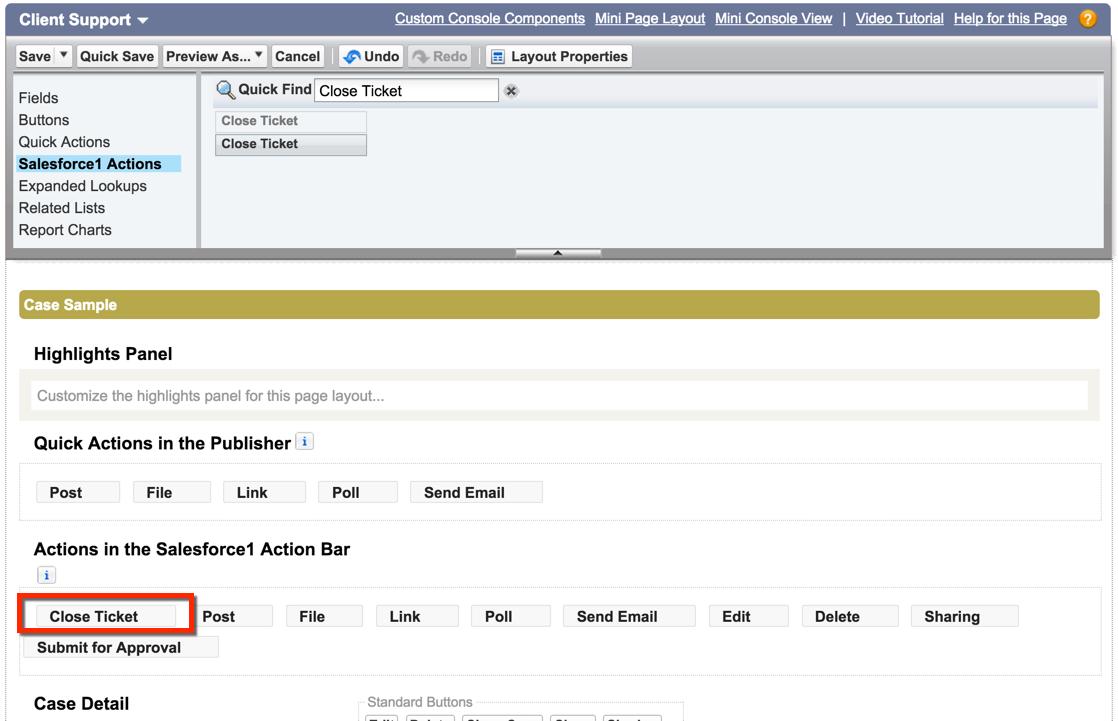The width and height of the screenshot is (1118, 721).
Task: Click the Quick Find magnifier icon
Action: (x=226, y=90)
